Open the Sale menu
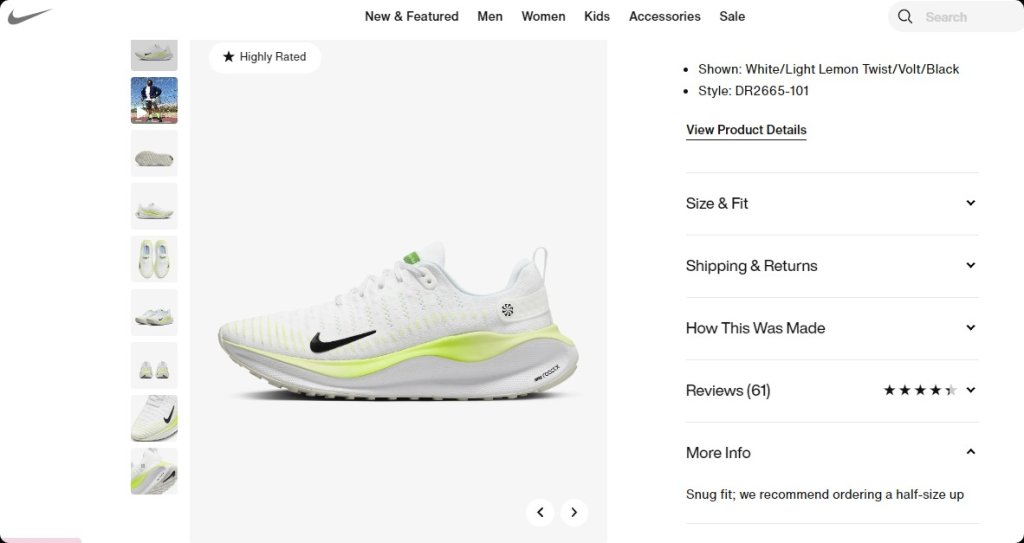1024x543 pixels. tap(732, 16)
